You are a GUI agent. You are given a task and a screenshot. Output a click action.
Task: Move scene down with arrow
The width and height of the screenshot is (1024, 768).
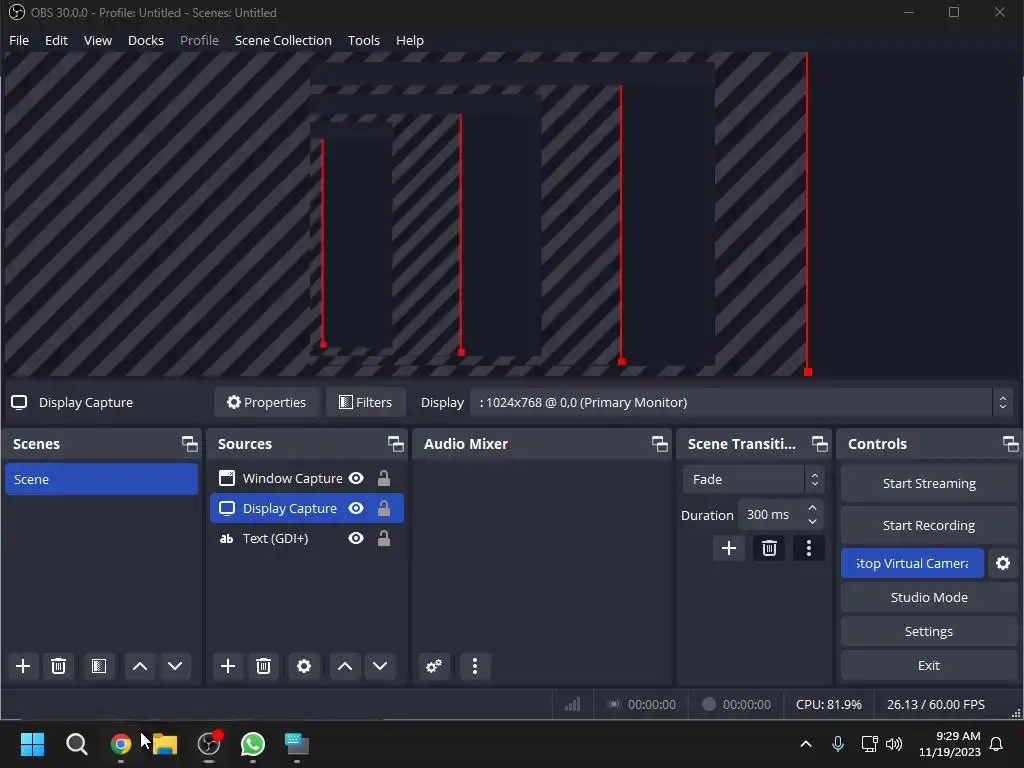point(175,666)
